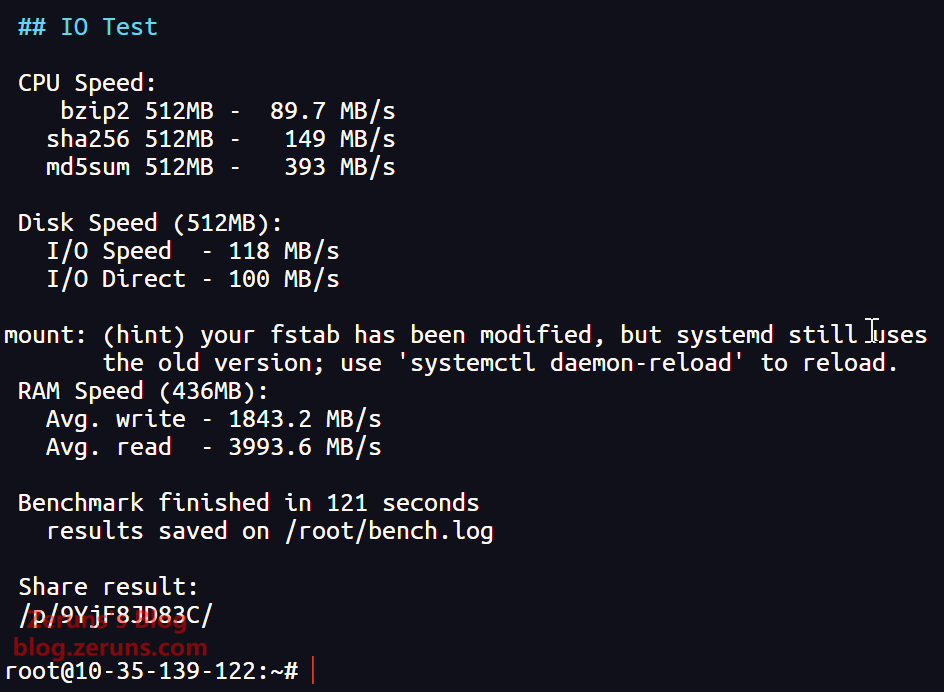The width and height of the screenshot is (944, 692).
Task: Click the '## IO Test' heading text
Action: (x=88, y=27)
